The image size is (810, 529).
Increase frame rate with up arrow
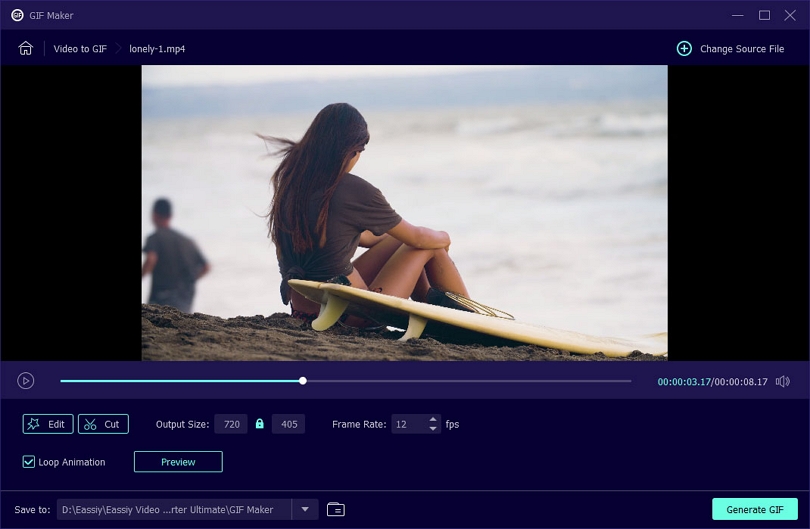tap(433, 419)
